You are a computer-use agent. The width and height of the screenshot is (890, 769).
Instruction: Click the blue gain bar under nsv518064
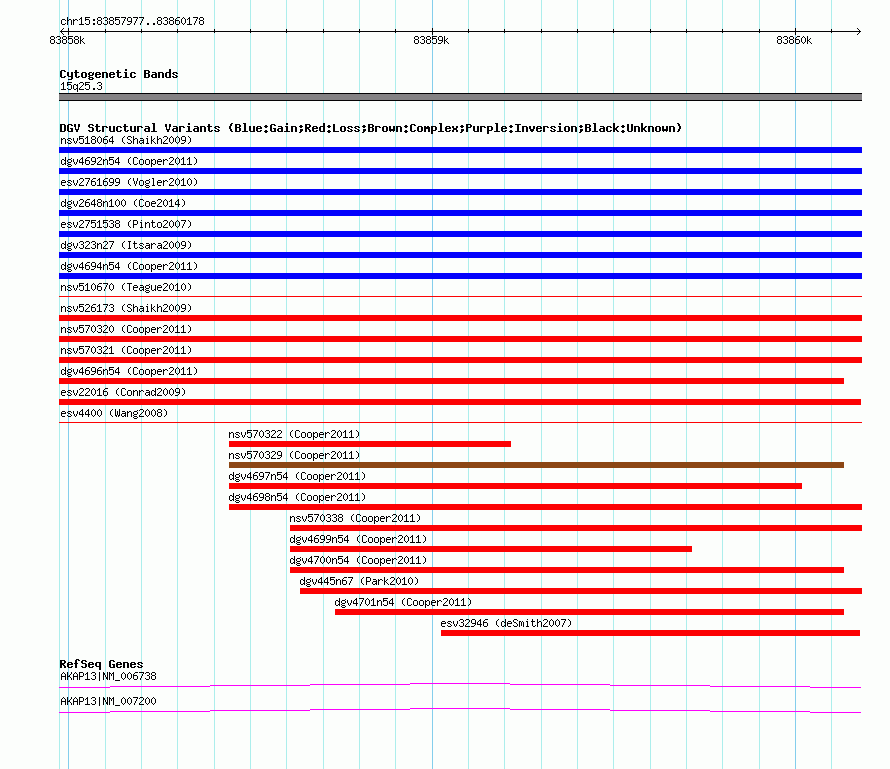(460, 150)
